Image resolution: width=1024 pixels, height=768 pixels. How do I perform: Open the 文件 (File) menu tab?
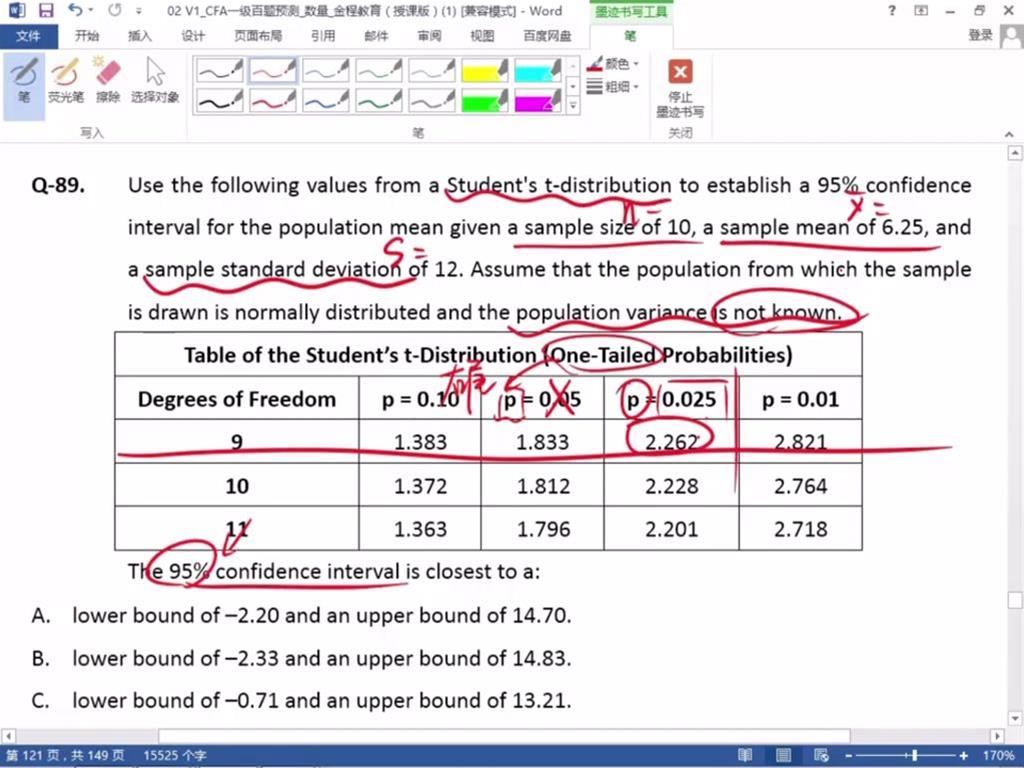(x=28, y=36)
